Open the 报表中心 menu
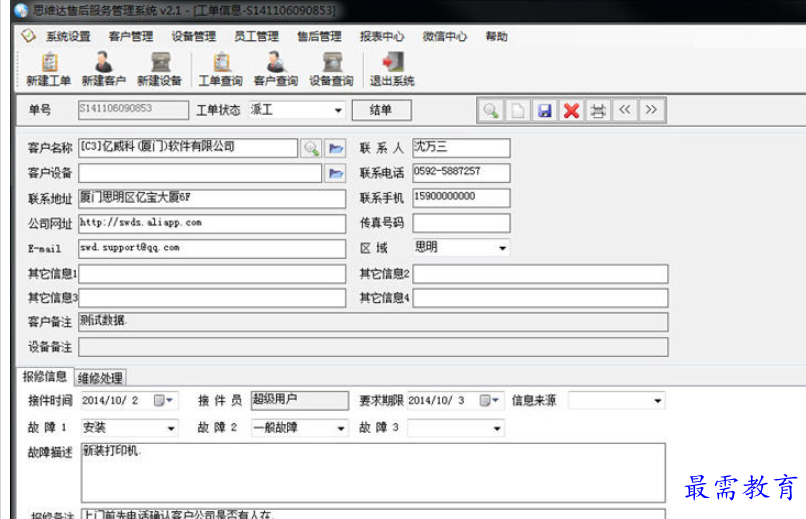806x519 pixels. (381, 36)
